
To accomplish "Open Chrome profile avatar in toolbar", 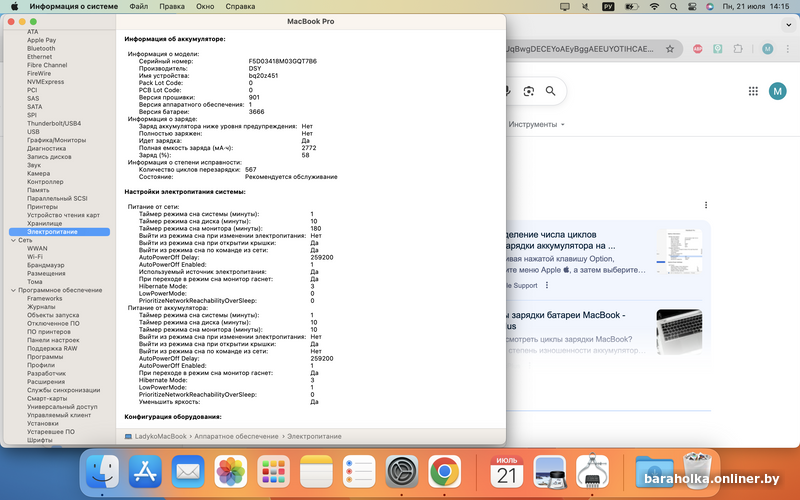I will (767, 49).
